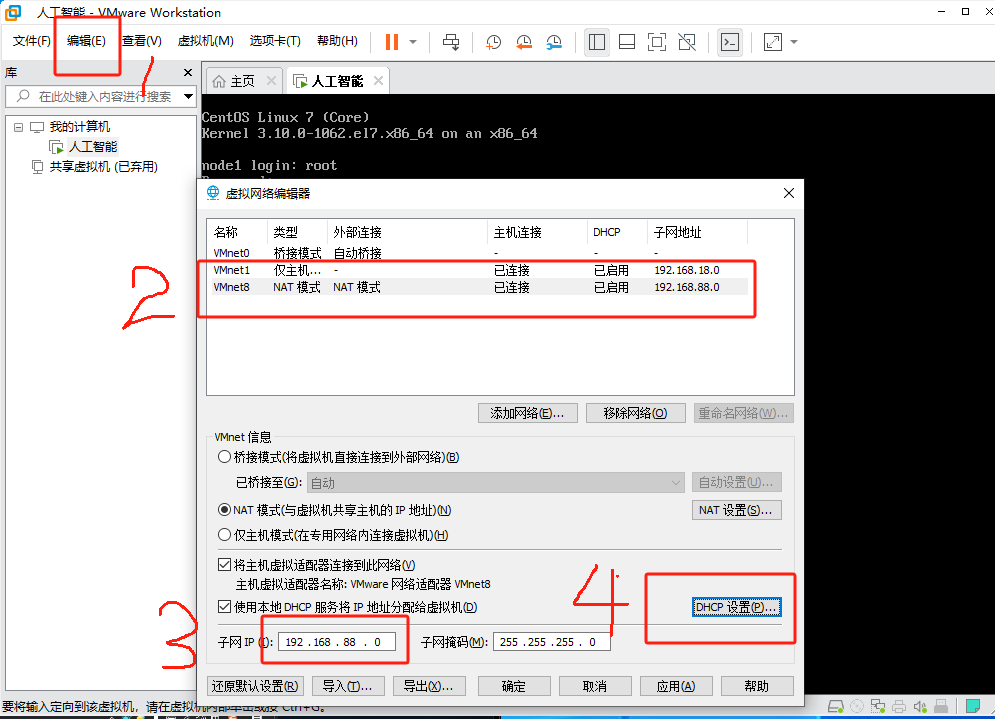Close the 主页 tab
Screen dimensions: 995x719
click(x=271, y=81)
